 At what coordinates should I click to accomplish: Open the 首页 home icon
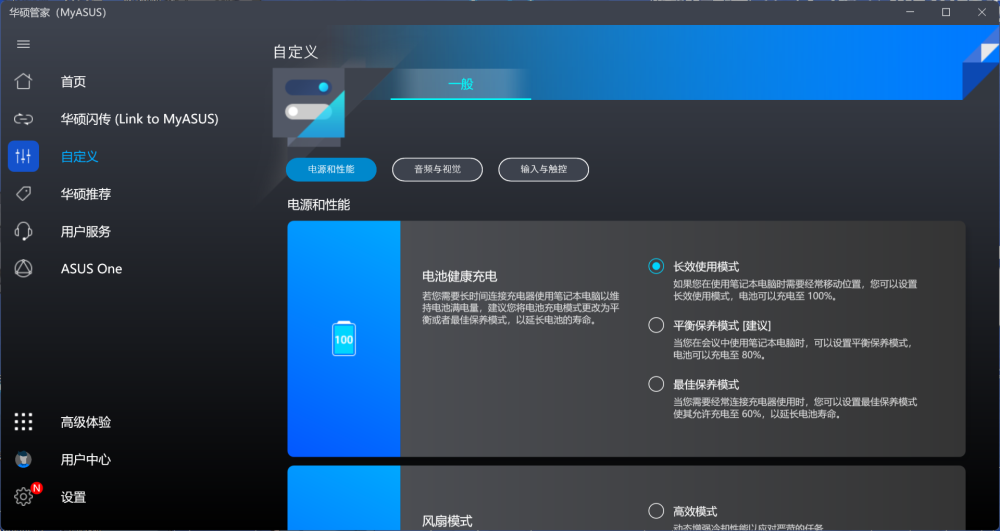coord(24,82)
